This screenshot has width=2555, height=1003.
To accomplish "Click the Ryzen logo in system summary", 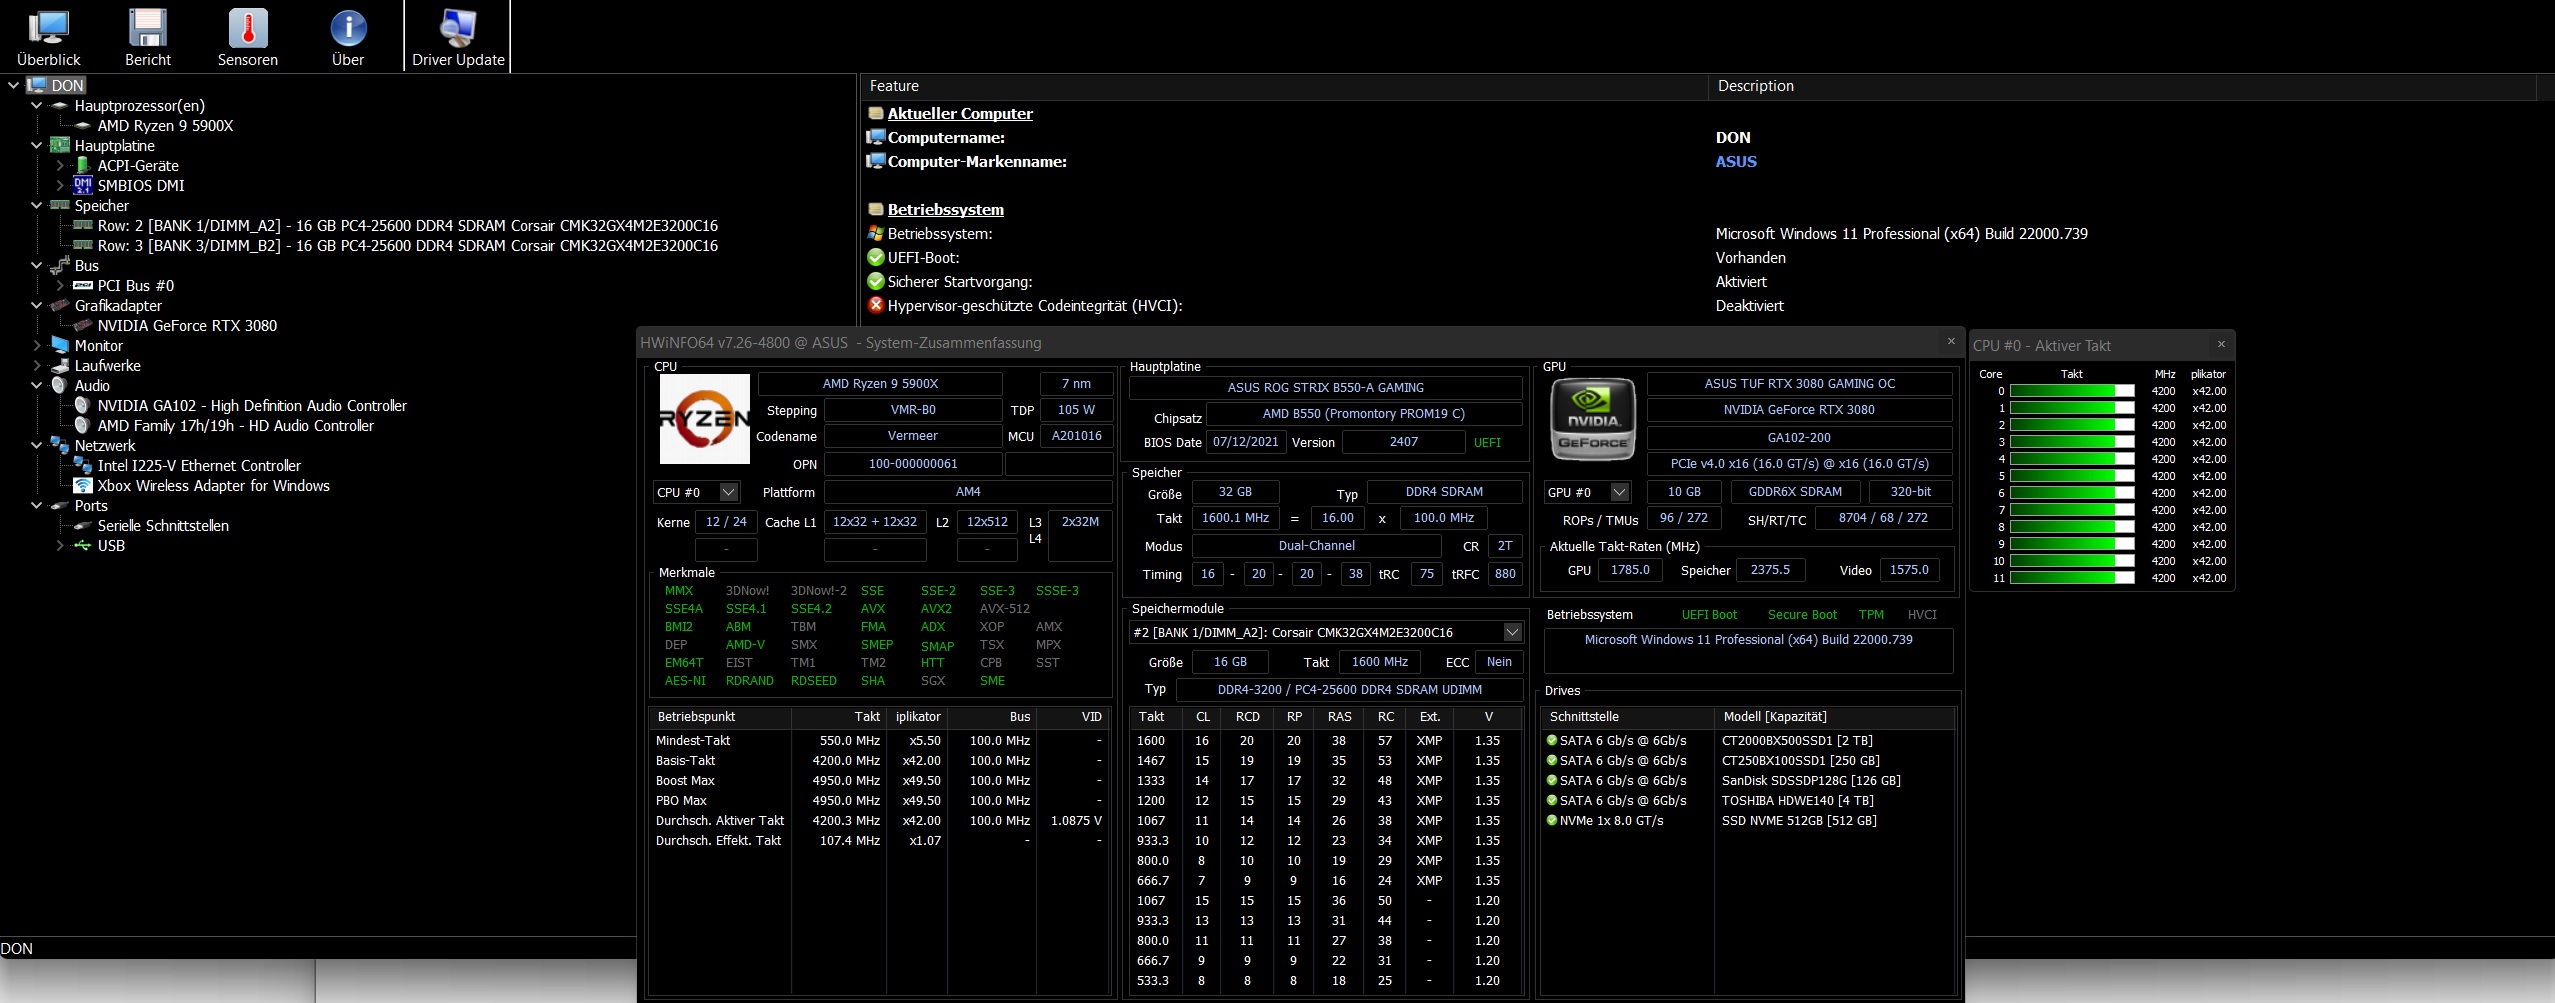I will pyautogui.click(x=704, y=418).
